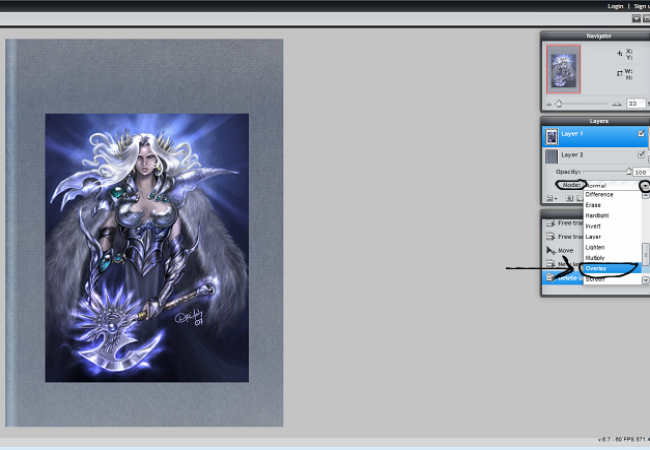This screenshot has height=450, width=650.
Task: Choose Screen blend mode
Action: [x=612, y=279]
